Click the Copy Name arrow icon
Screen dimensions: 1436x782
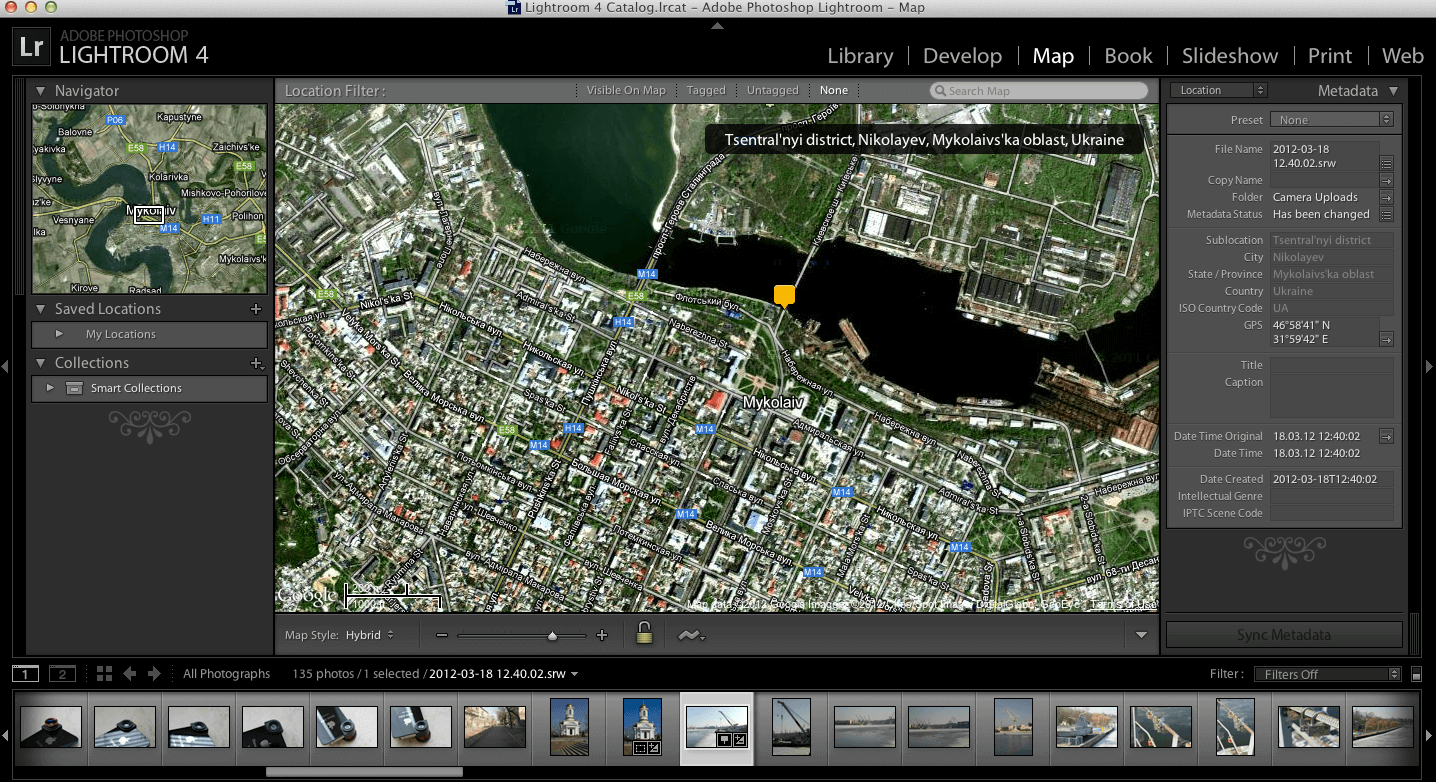tap(1386, 180)
